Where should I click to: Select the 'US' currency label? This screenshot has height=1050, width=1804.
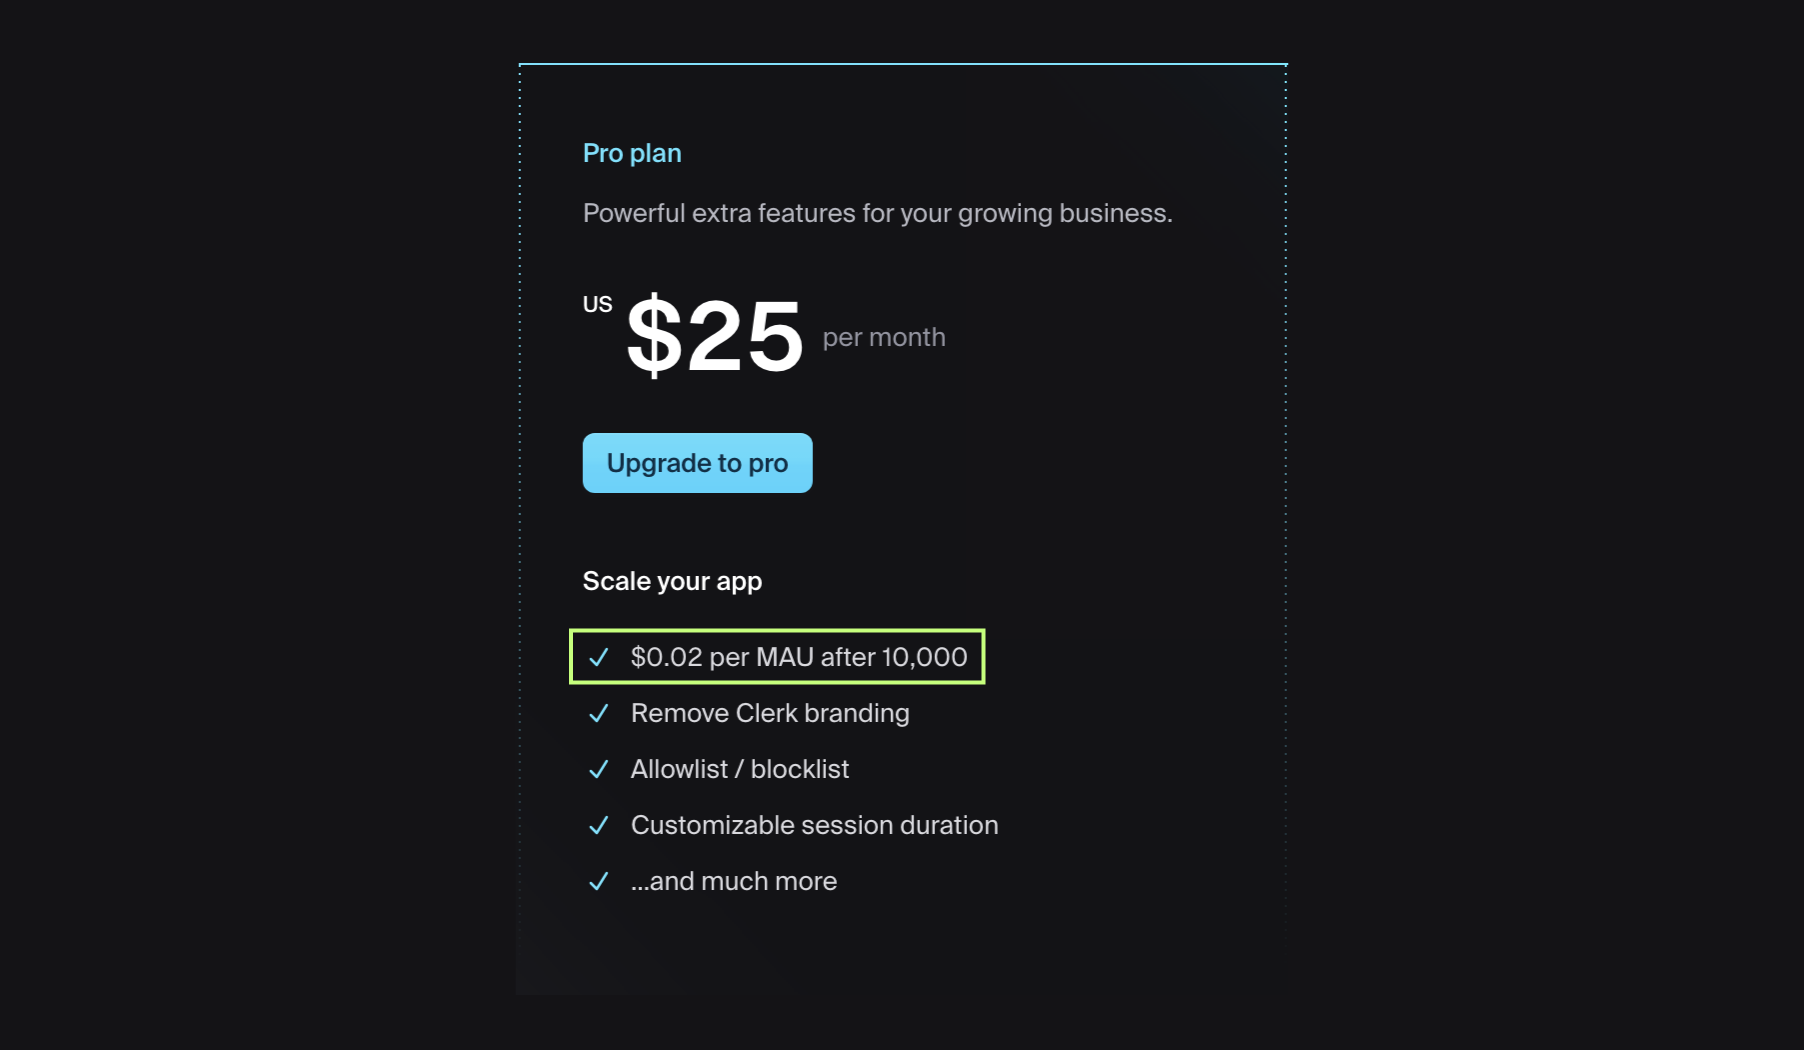pyautogui.click(x=597, y=303)
